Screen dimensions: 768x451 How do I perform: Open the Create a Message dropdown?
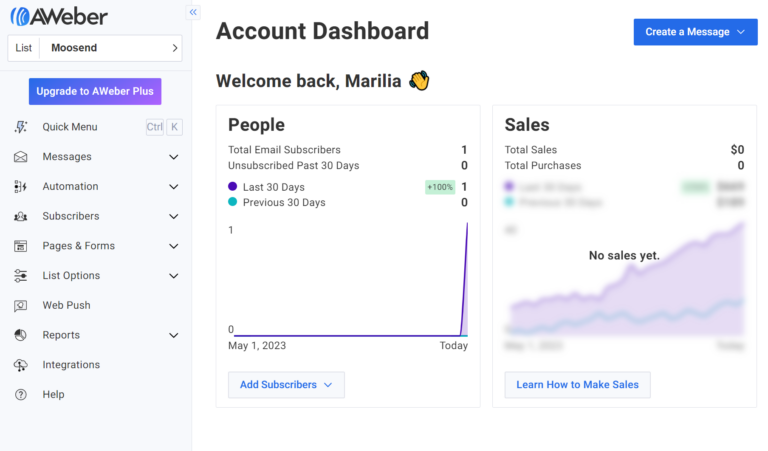click(696, 32)
